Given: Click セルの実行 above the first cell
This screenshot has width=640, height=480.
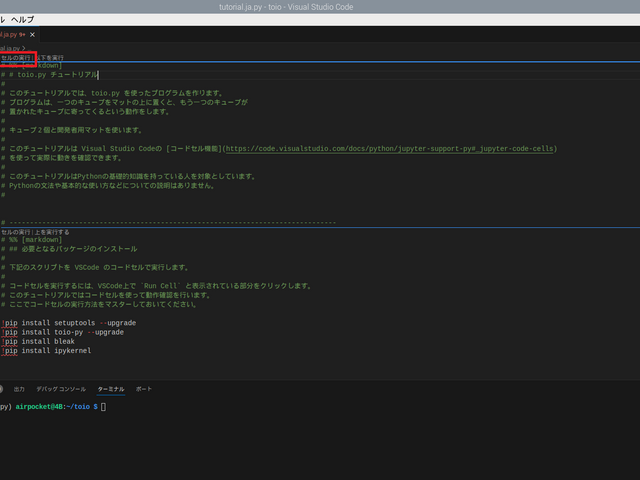Looking at the screenshot, I should point(16,58).
